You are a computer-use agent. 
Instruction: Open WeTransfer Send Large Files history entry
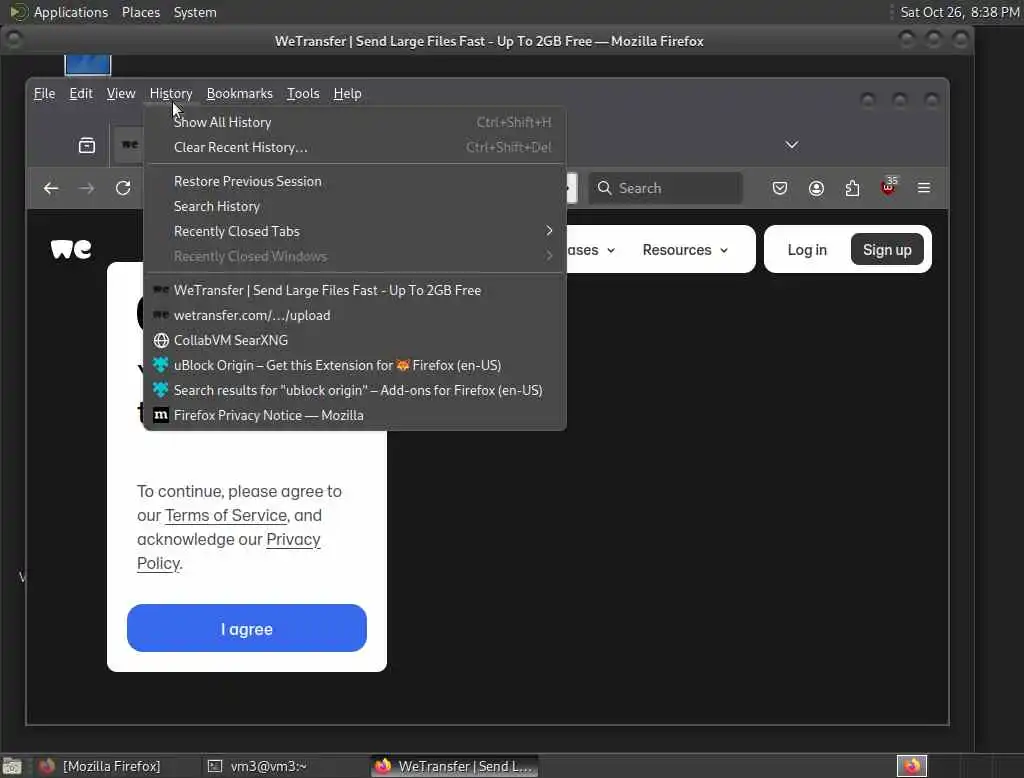355,290
